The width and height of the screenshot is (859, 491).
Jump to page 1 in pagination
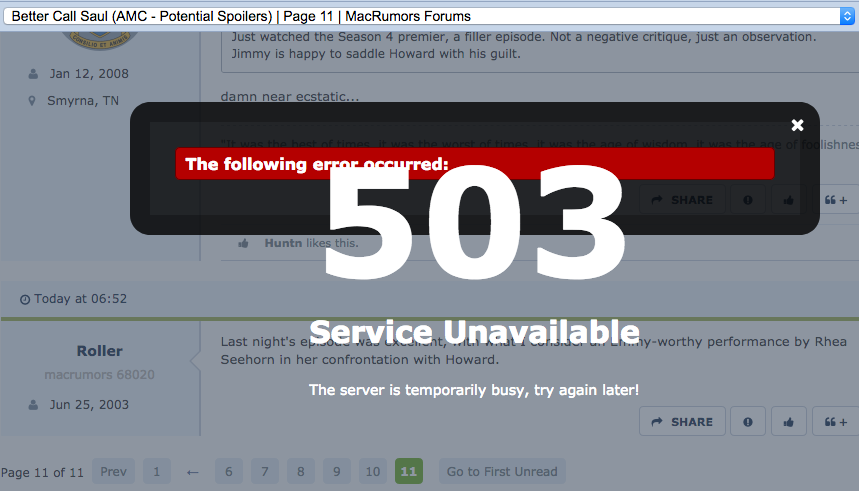tap(157, 471)
